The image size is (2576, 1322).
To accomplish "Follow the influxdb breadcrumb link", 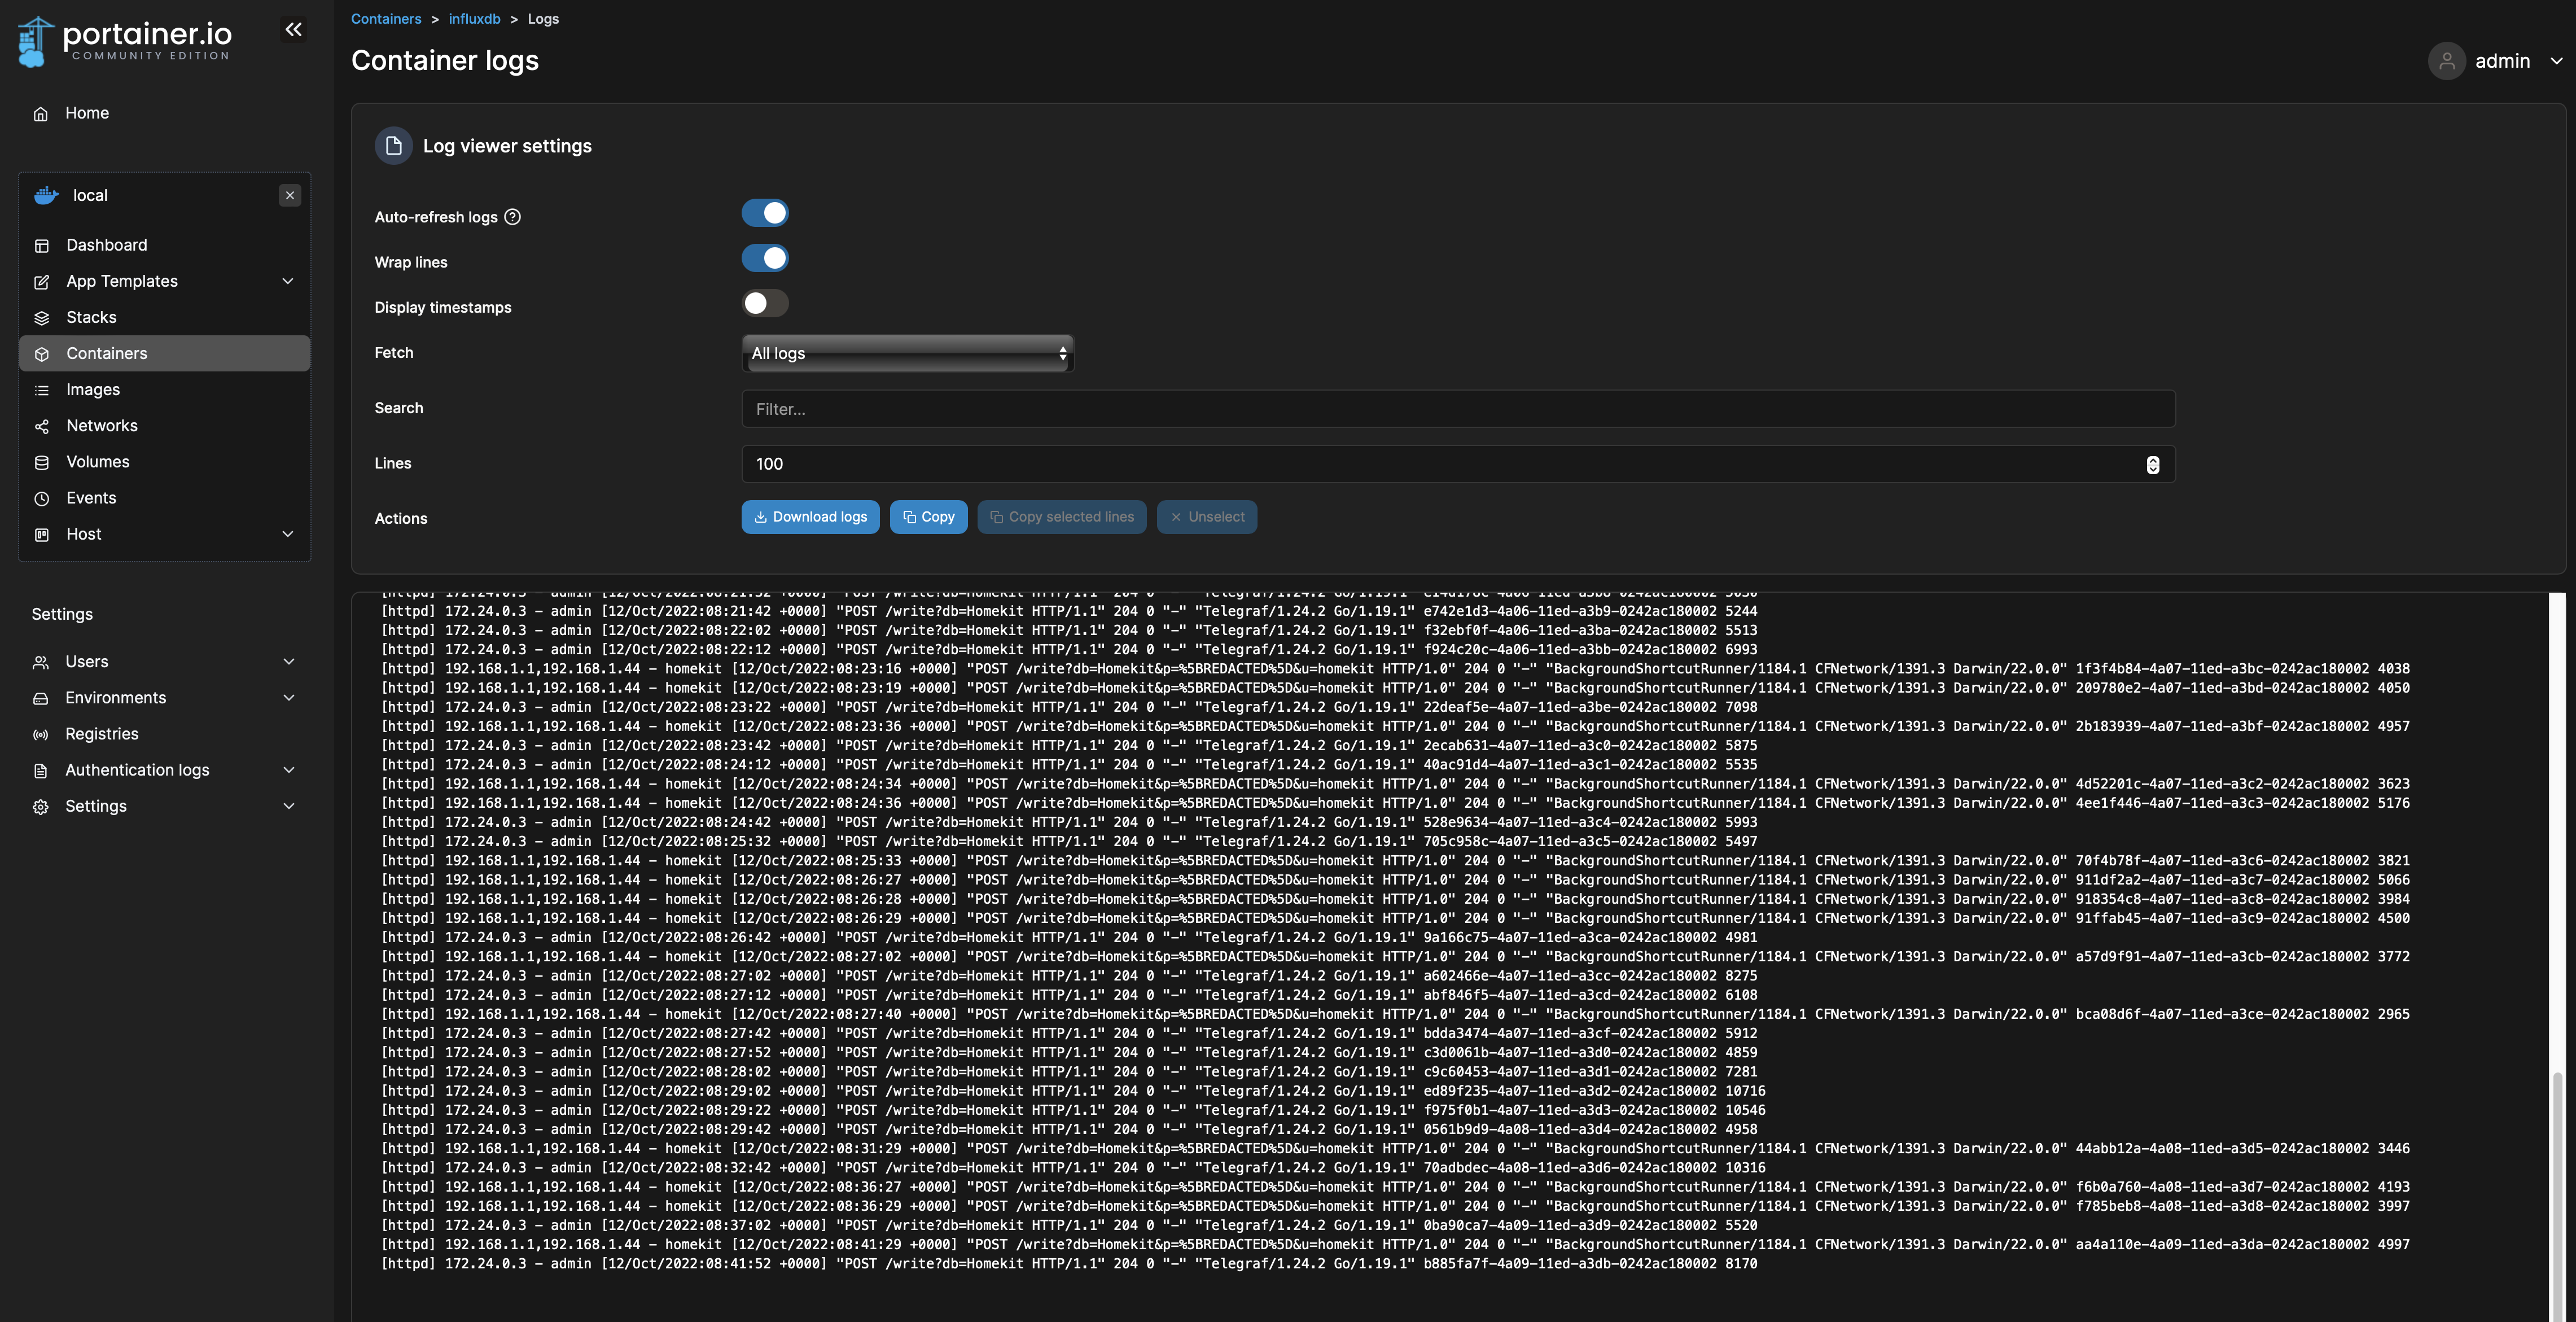I will [474, 19].
